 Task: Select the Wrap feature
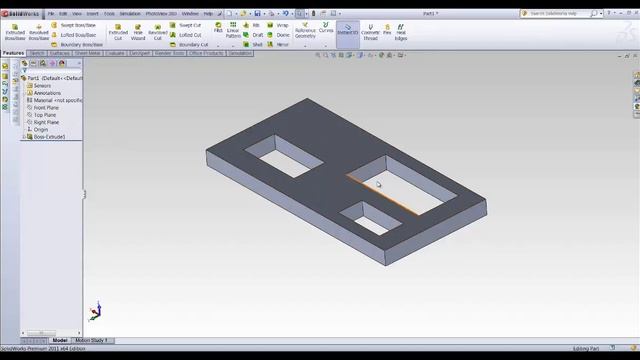278,25
